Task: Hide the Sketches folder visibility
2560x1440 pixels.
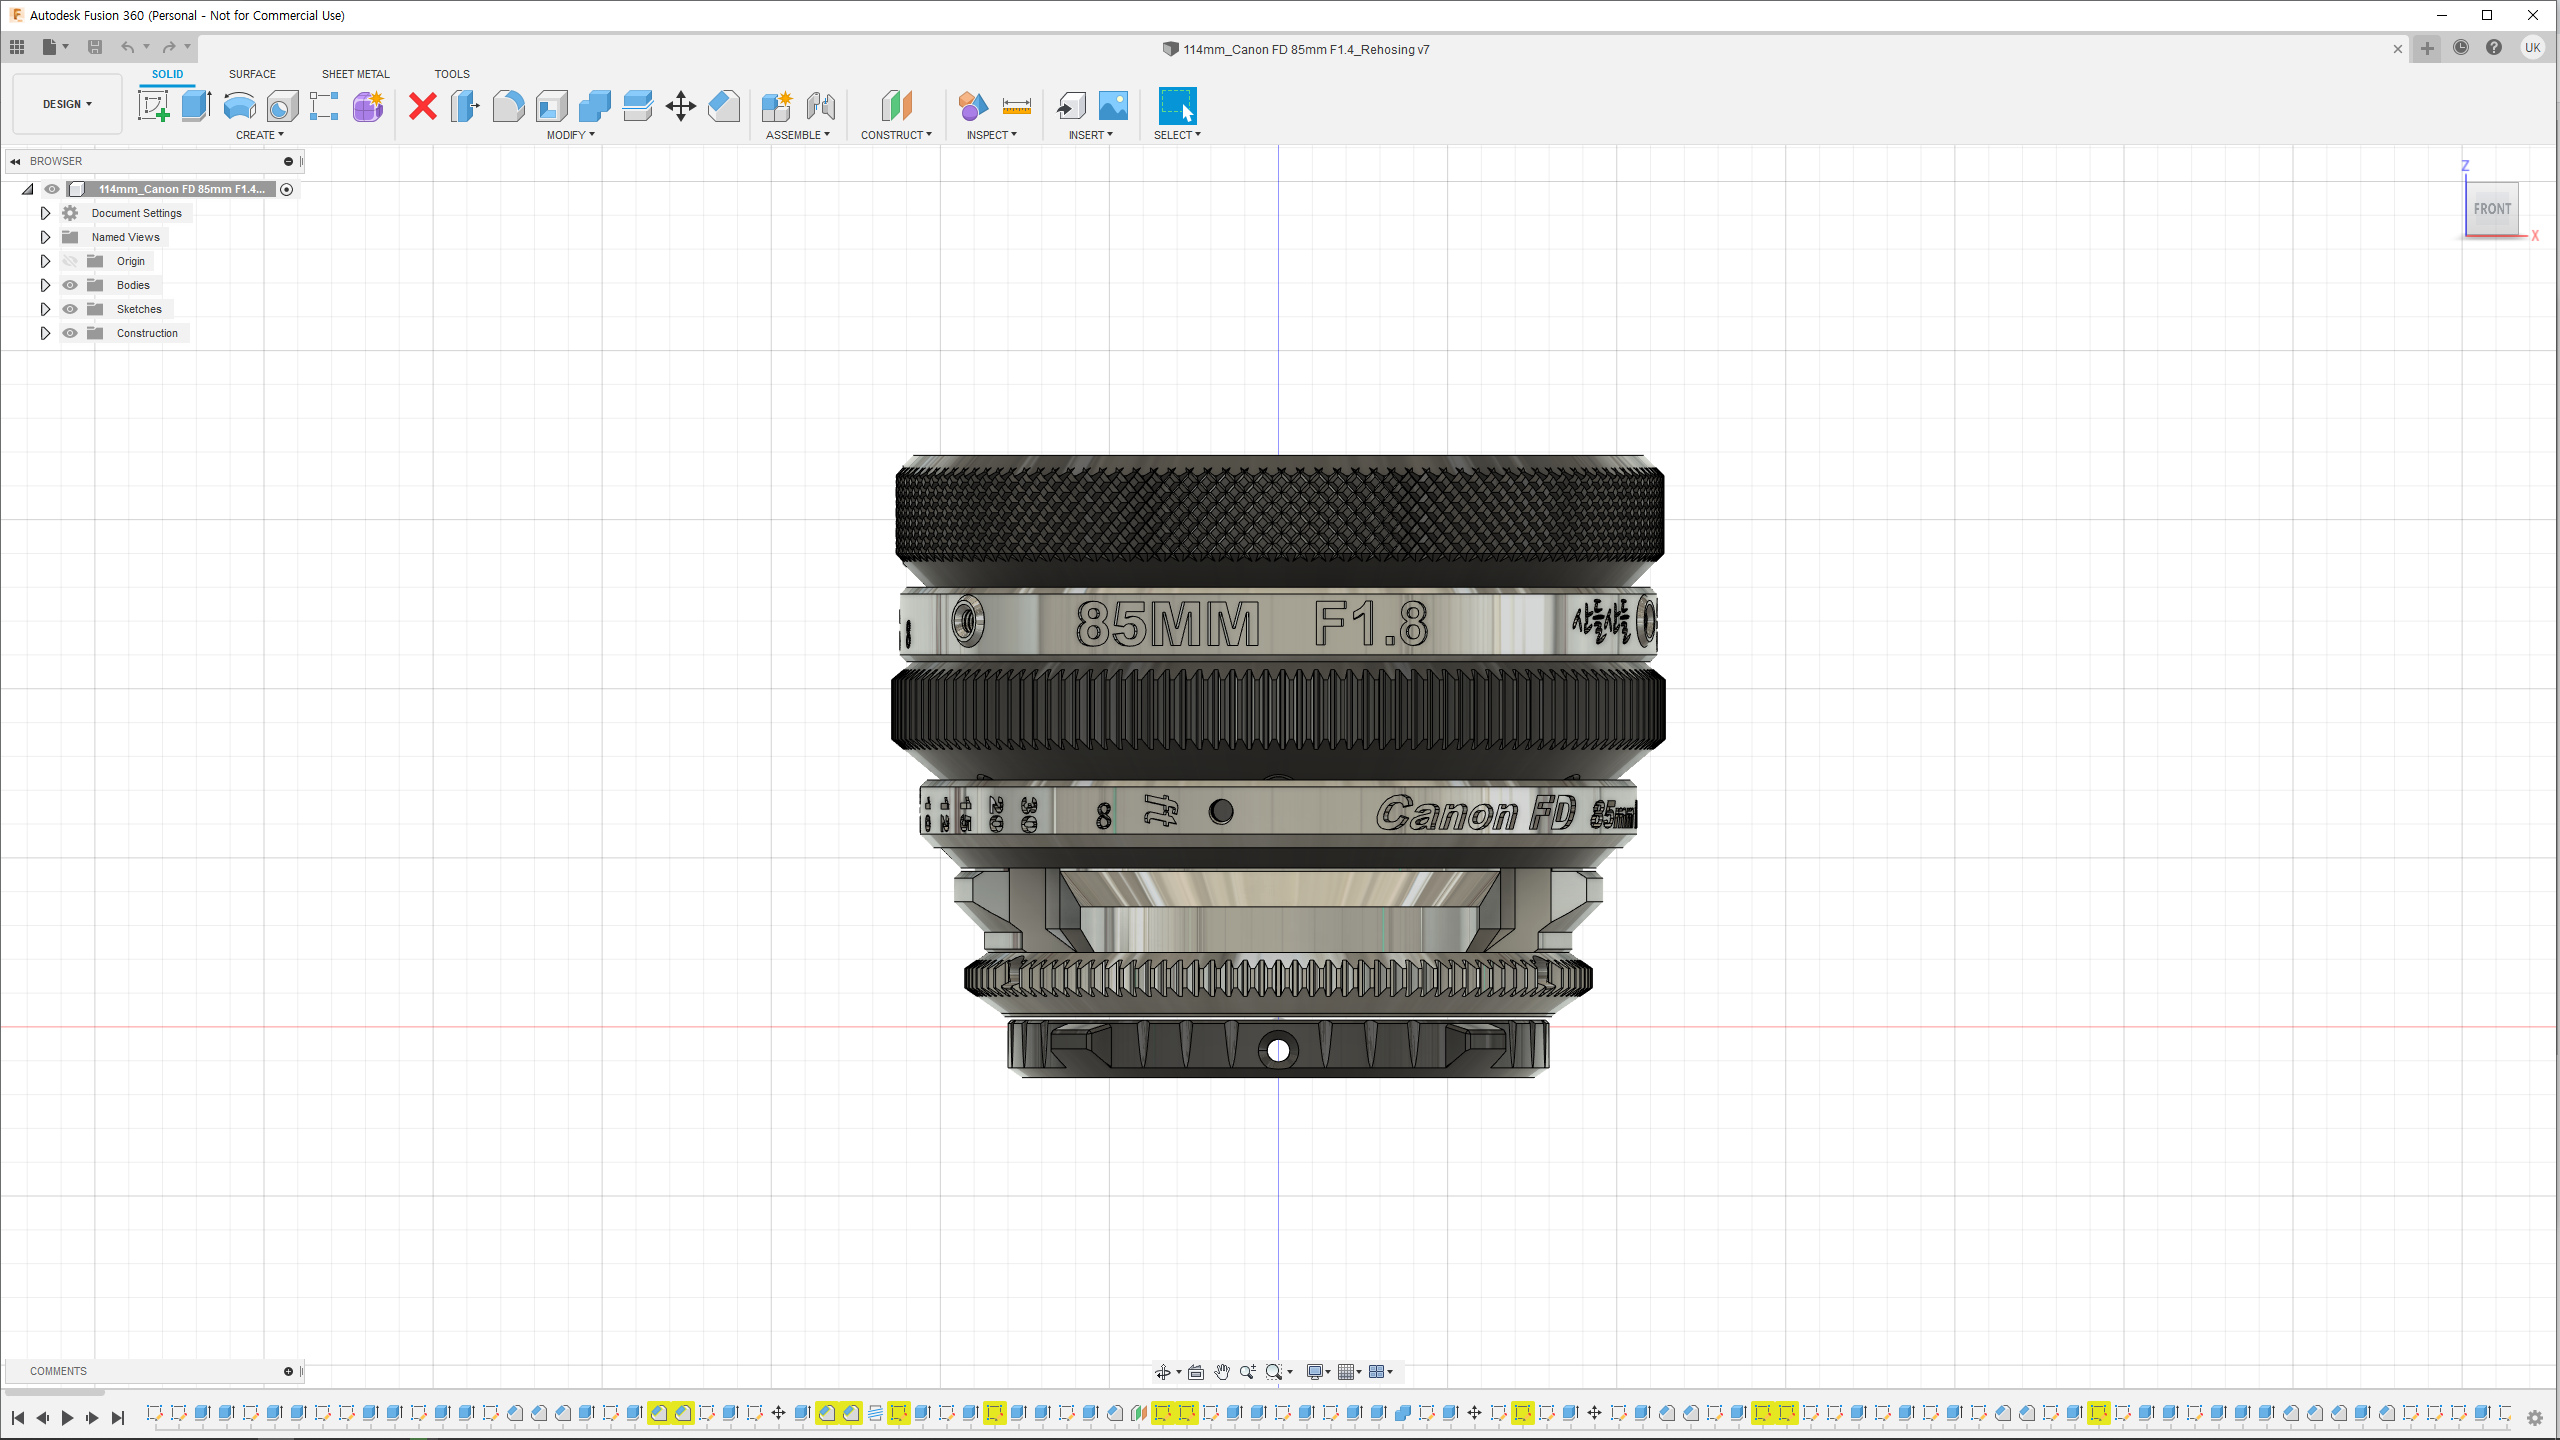Action: click(x=70, y=309)
